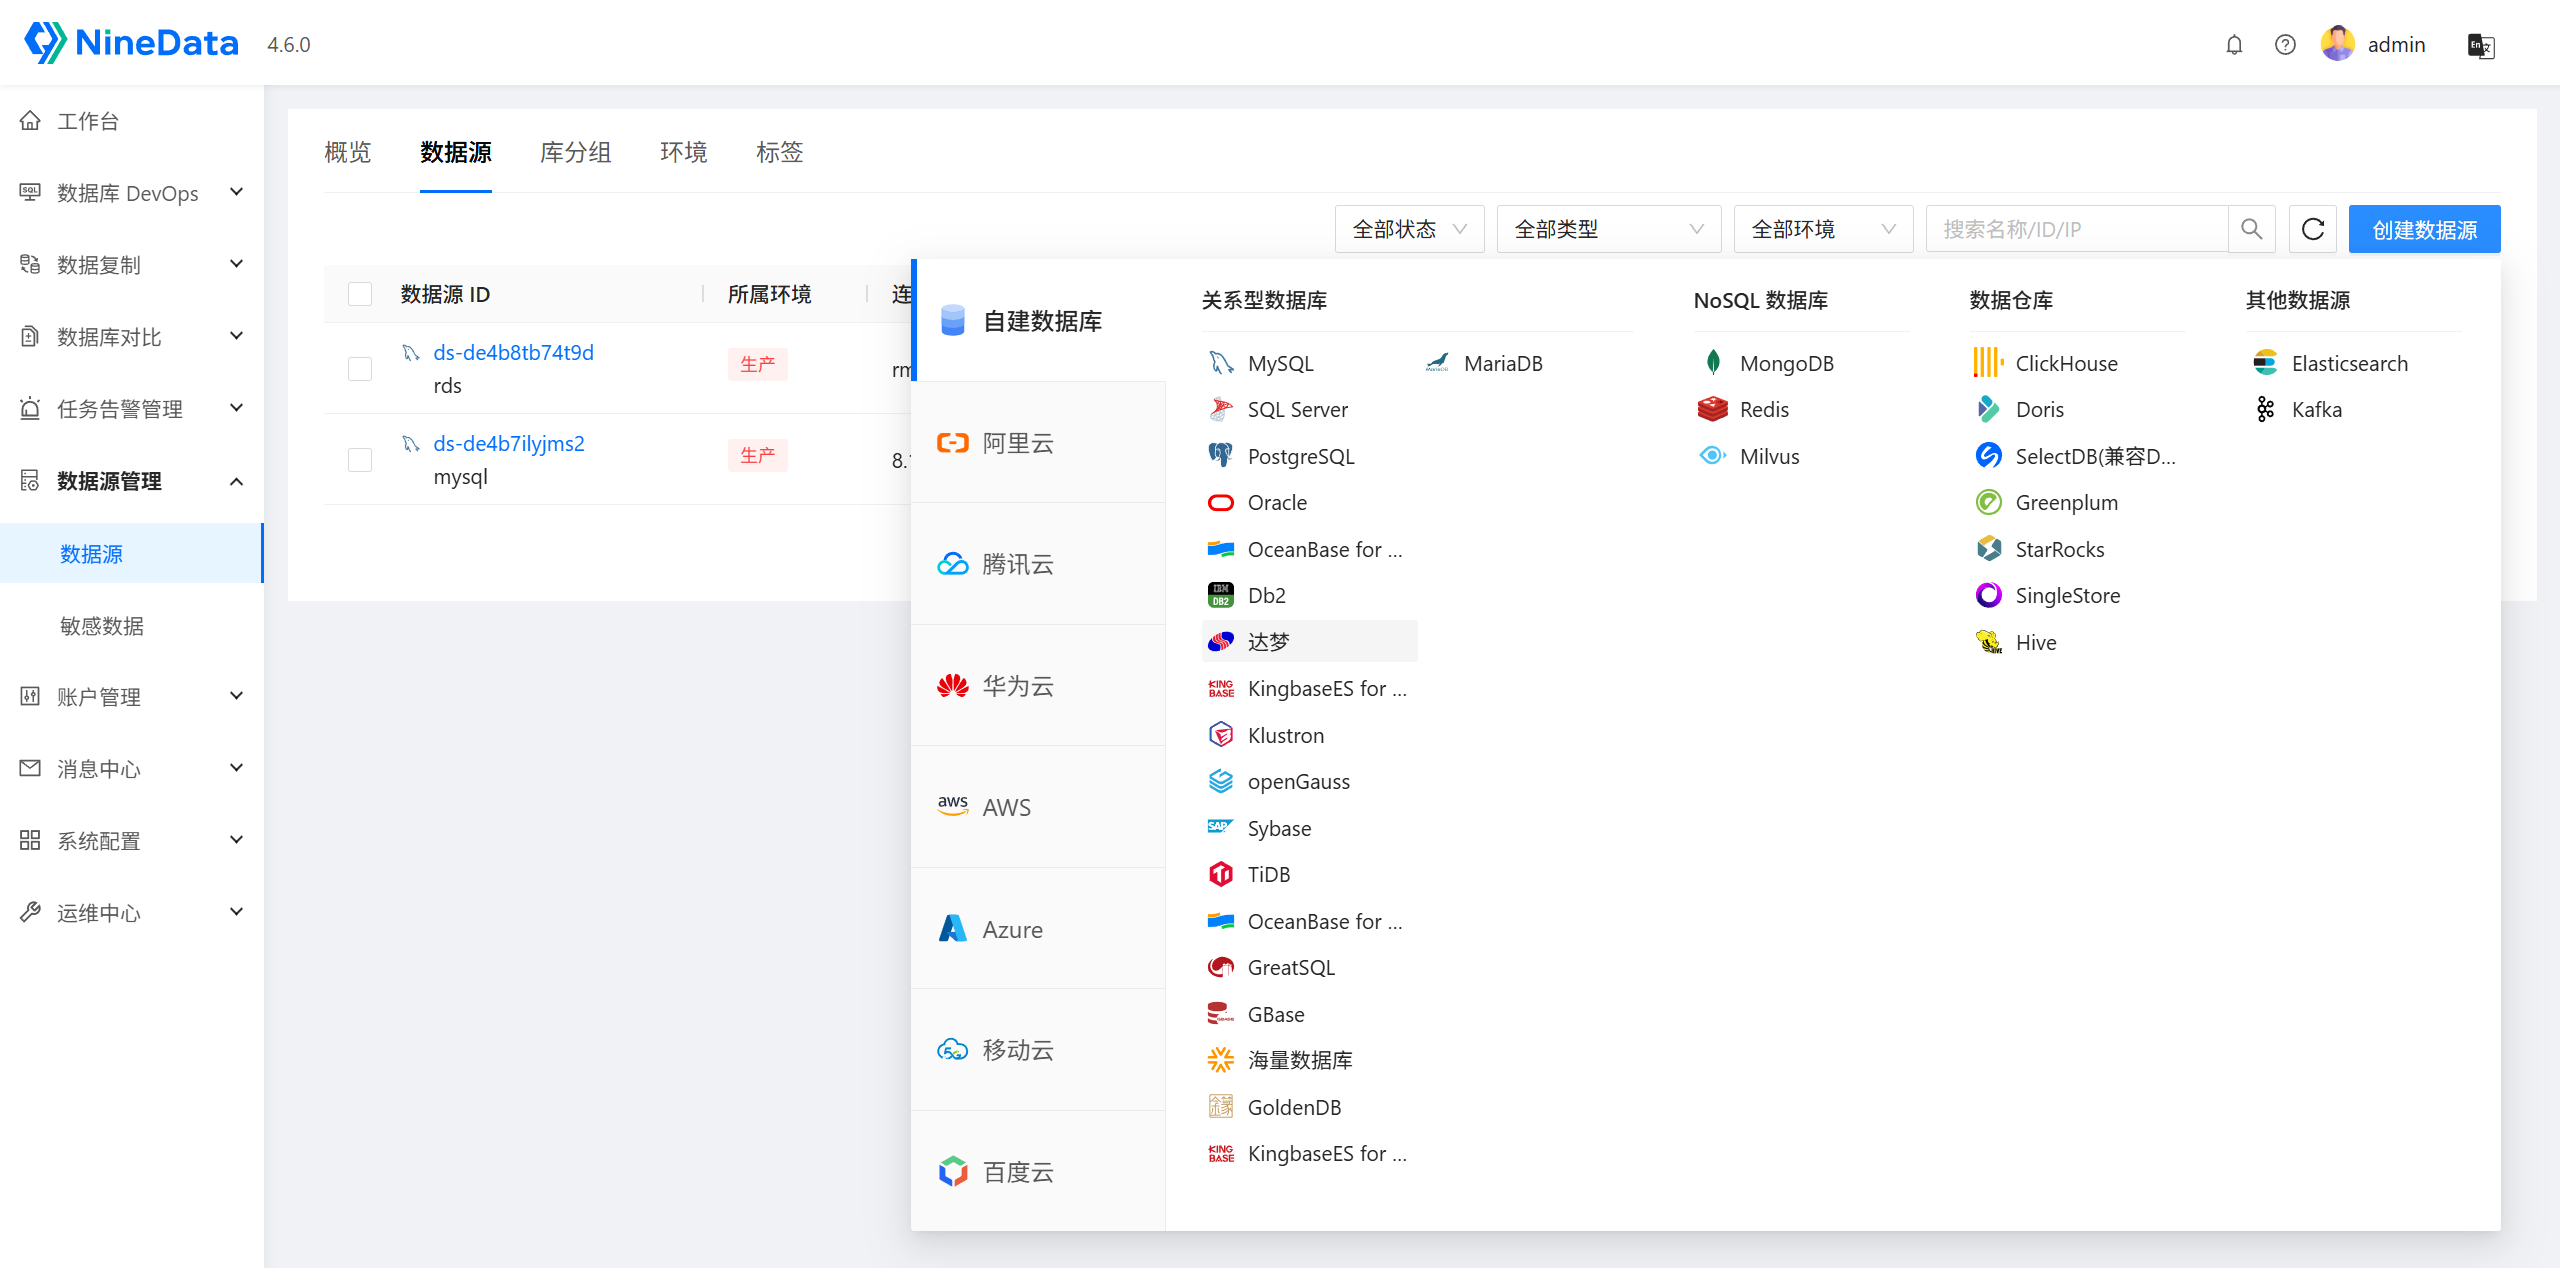Click the NineData logo
The height and width of the screenshot is (1268, 2560).
tap(131, 43)
